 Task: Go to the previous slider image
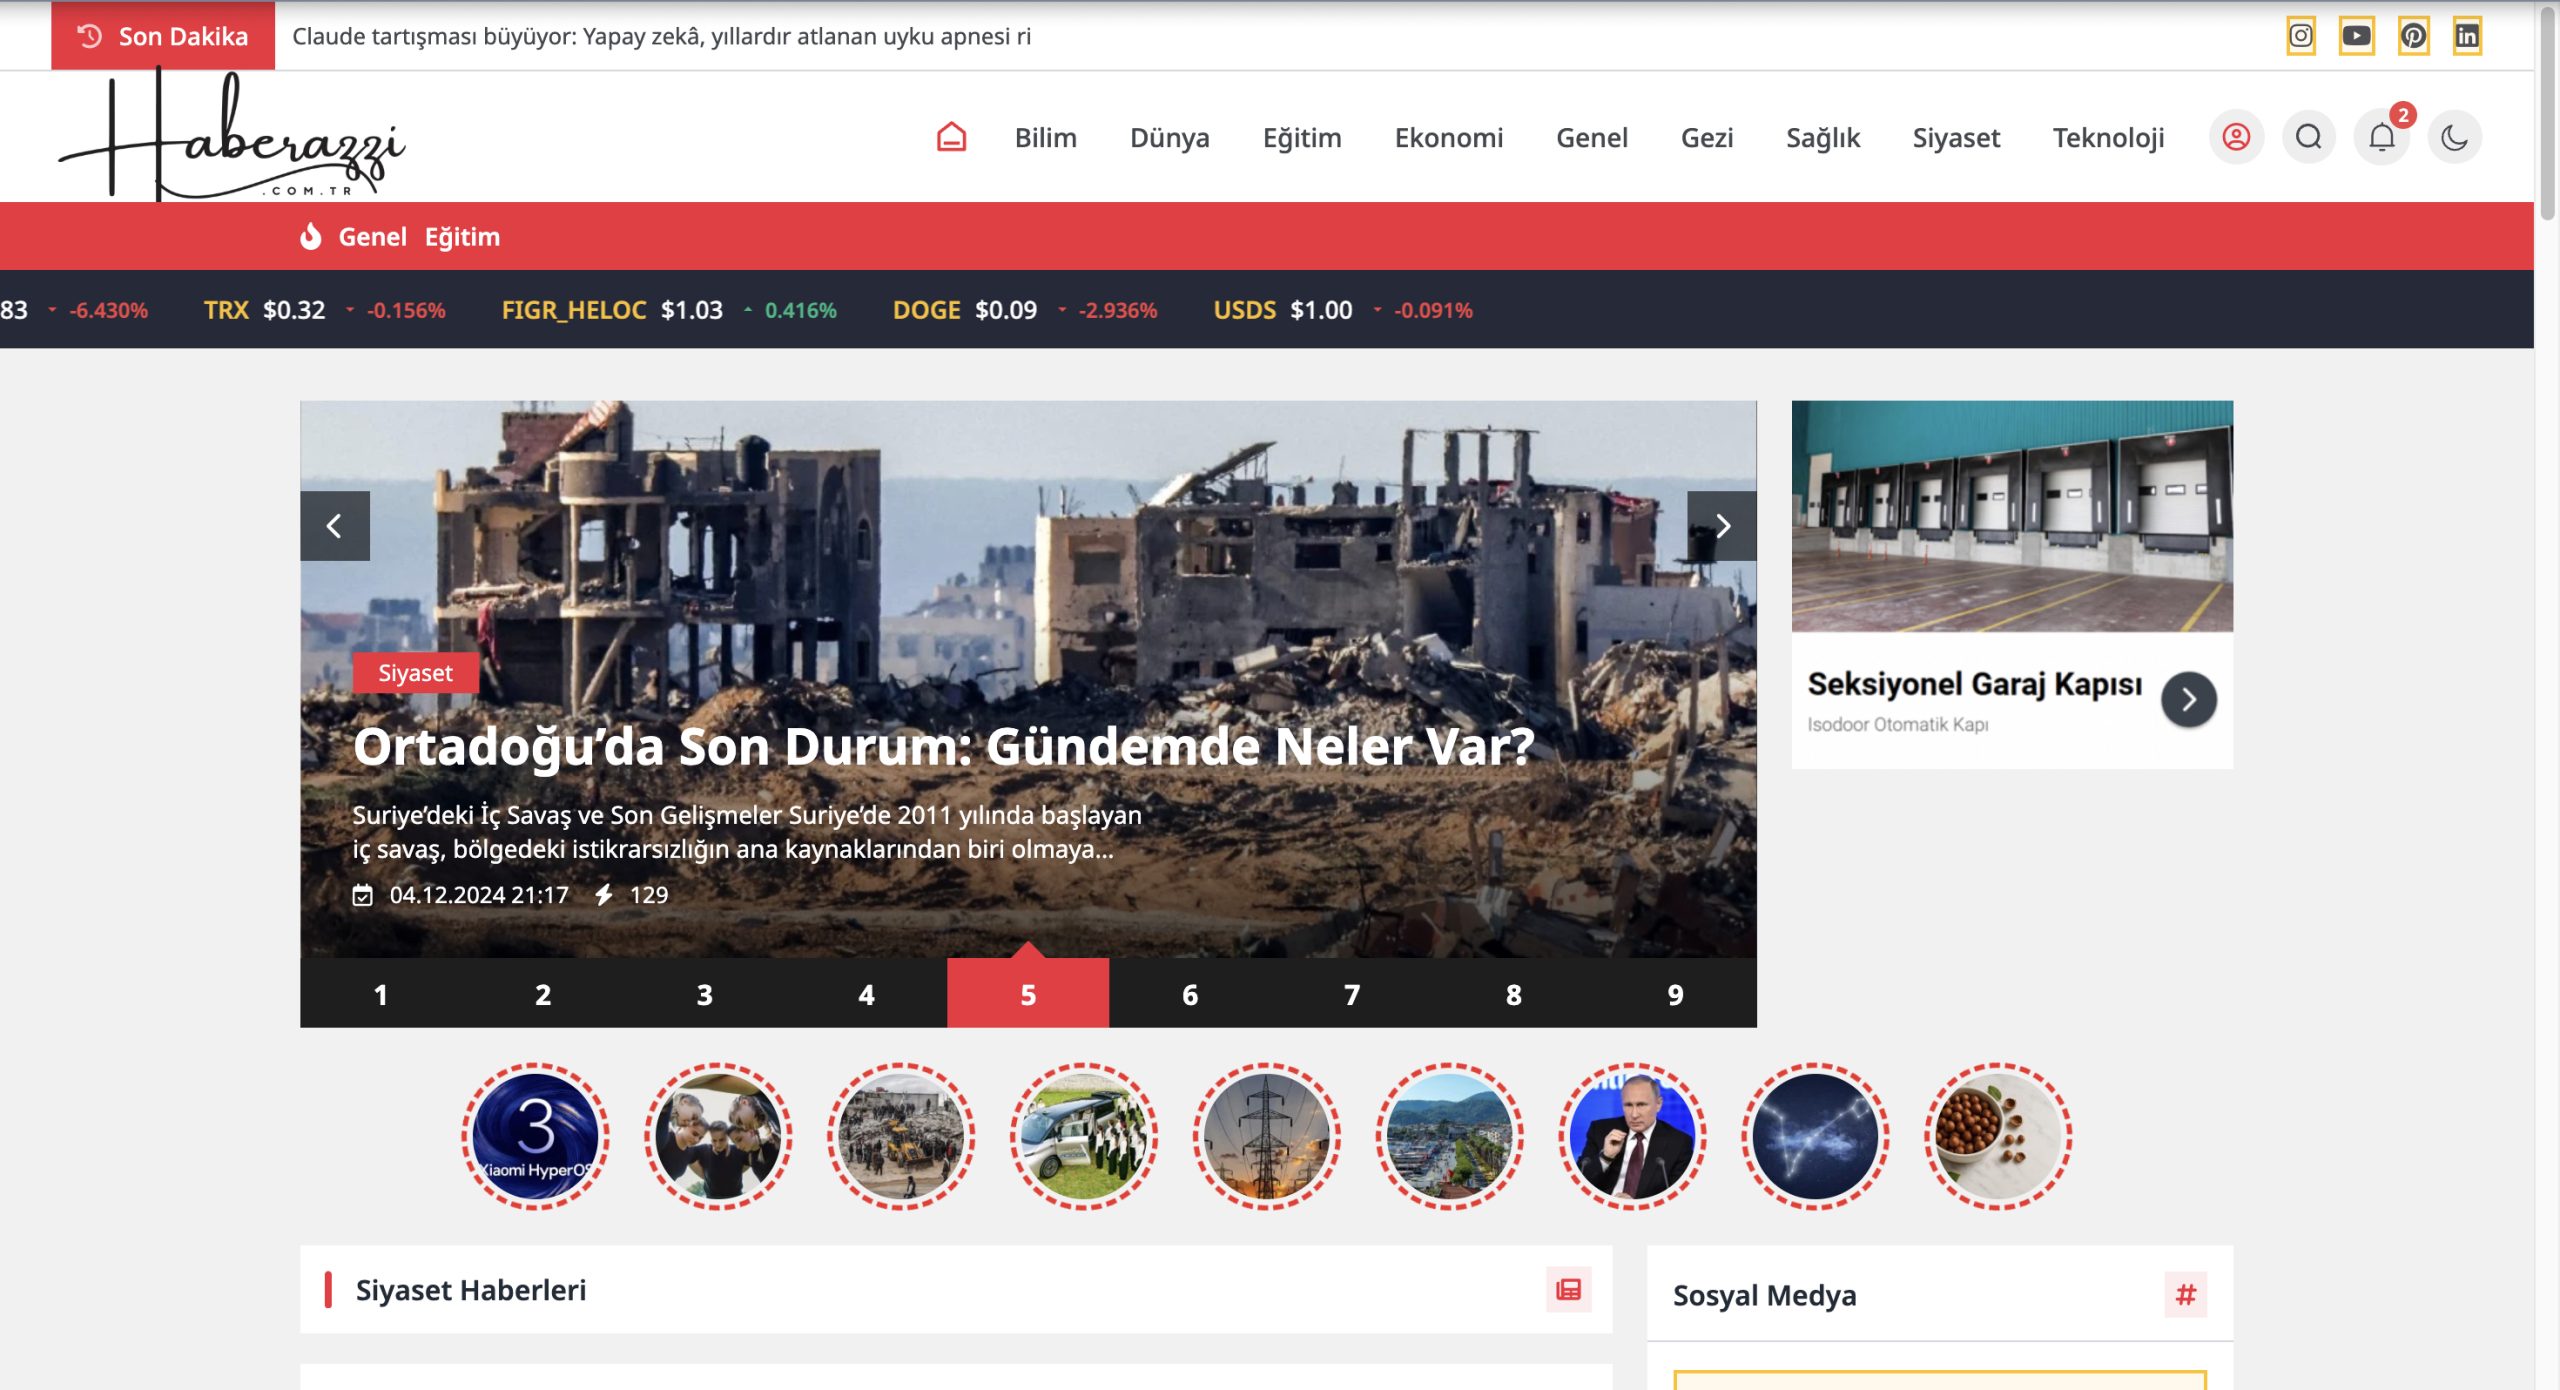(335, 526)
